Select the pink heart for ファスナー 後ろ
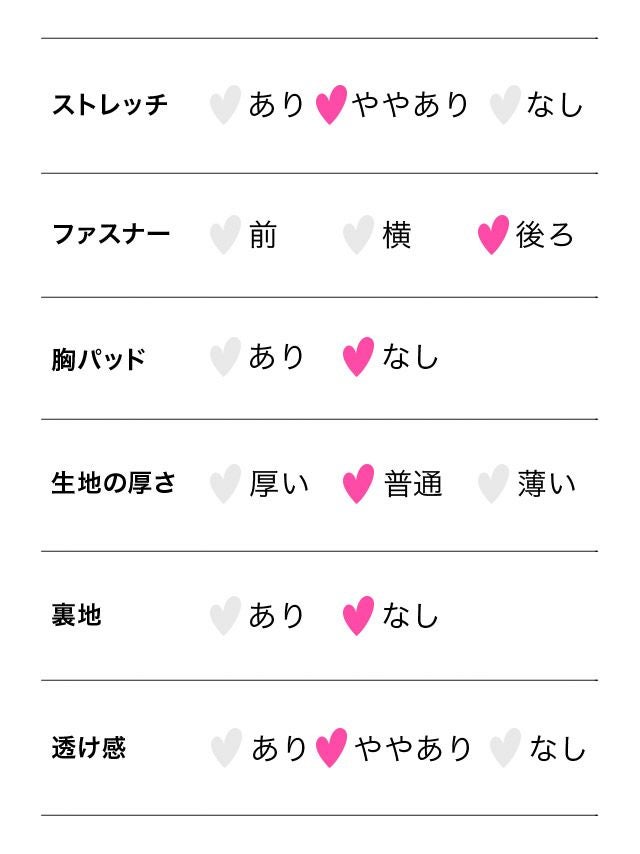Image resolution: width=640 pixels, height=854 pixels. [493, 235]
